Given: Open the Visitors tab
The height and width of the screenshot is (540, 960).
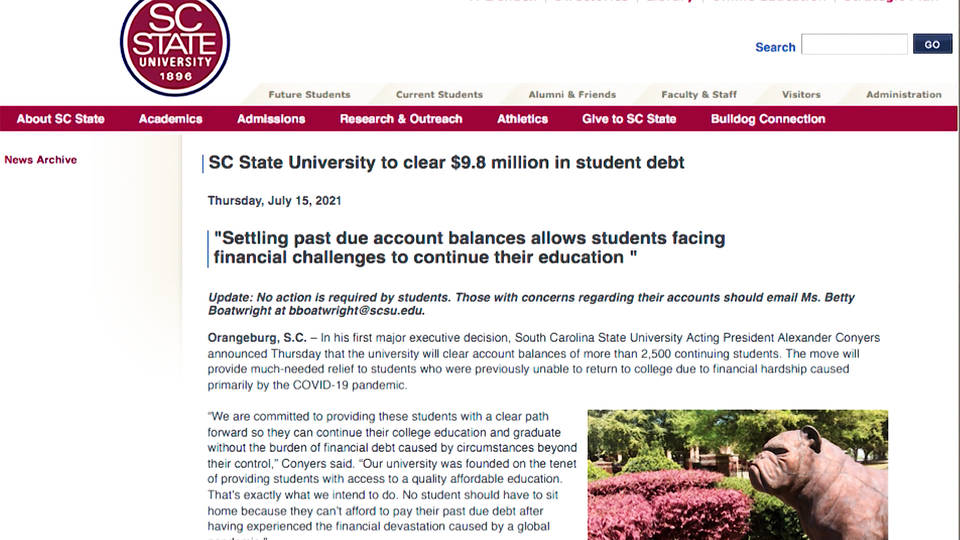Looking at the screenshot, I should [801, 95].
